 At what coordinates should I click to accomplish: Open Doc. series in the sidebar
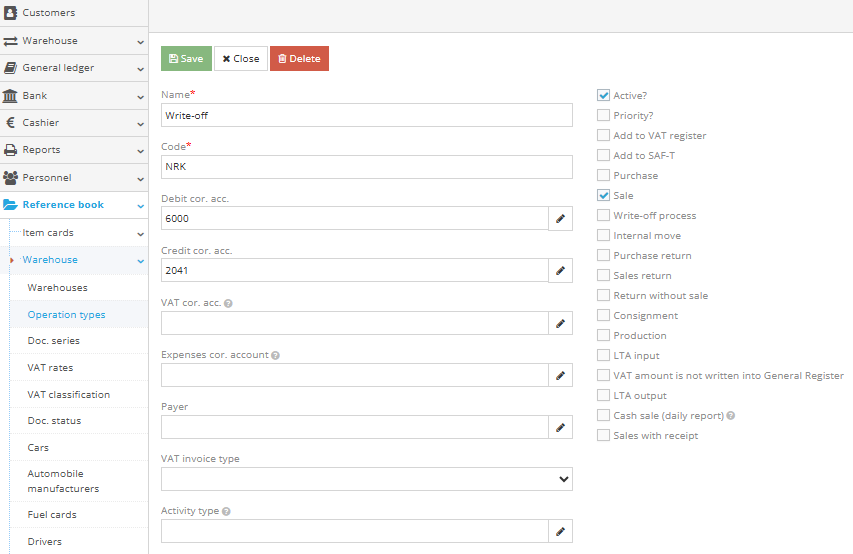pos(54,341)
